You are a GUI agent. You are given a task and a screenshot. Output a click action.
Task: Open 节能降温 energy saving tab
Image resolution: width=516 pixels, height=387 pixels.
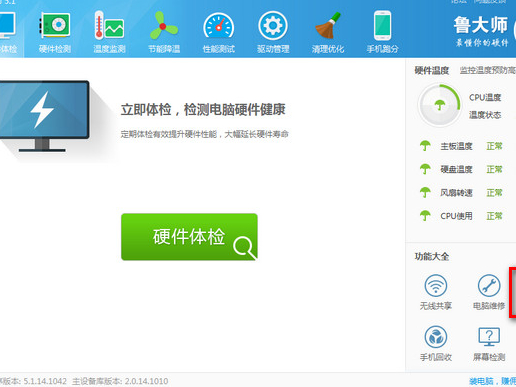click(x=164, y=32)
